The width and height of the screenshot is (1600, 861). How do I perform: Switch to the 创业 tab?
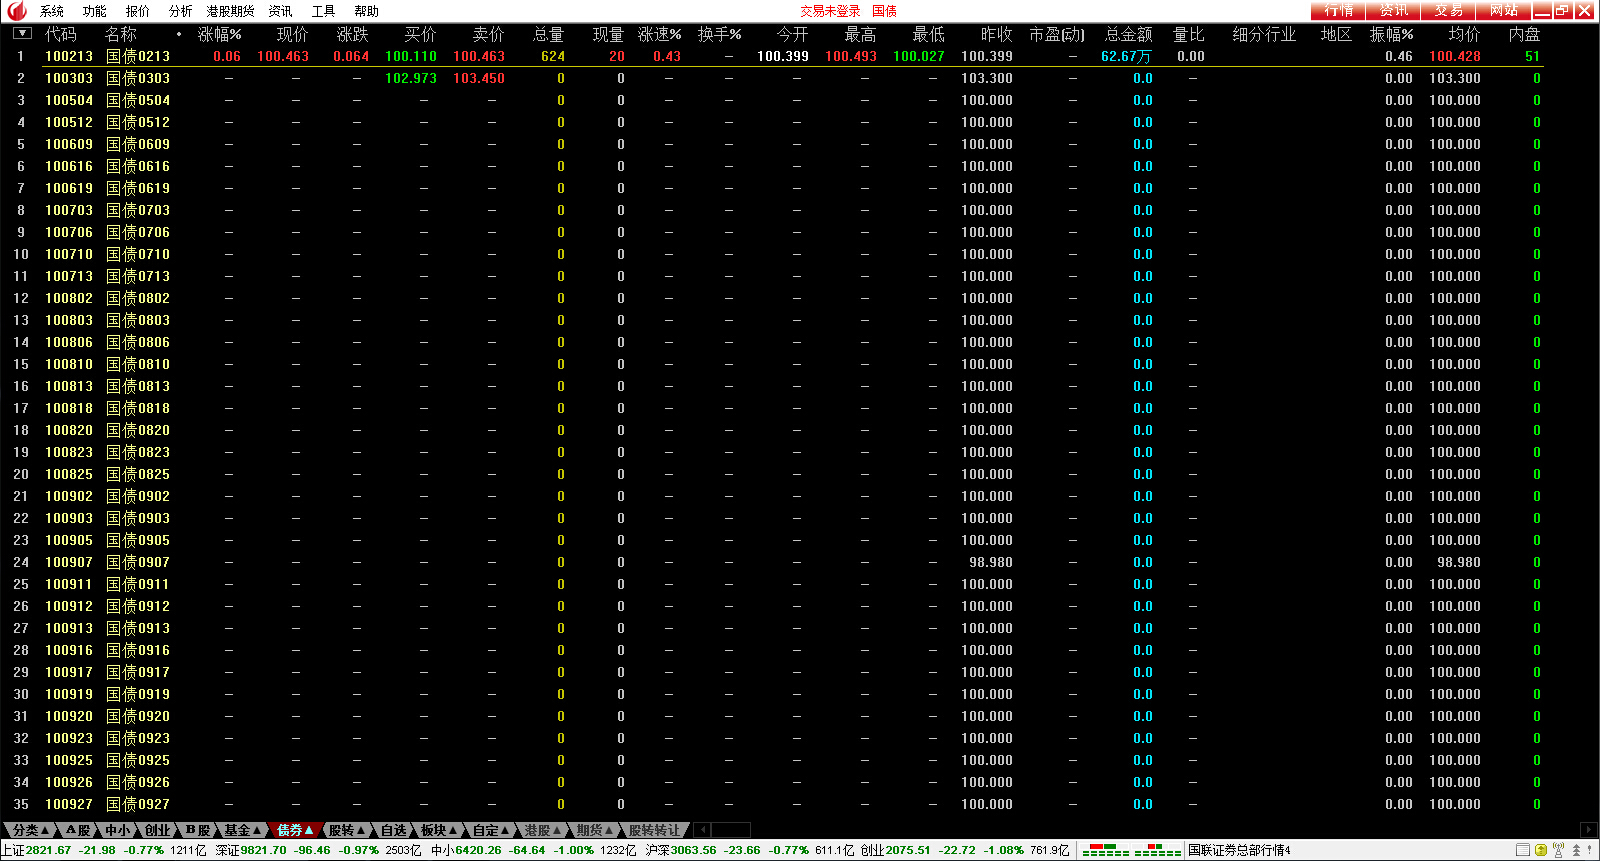[157, 830]
